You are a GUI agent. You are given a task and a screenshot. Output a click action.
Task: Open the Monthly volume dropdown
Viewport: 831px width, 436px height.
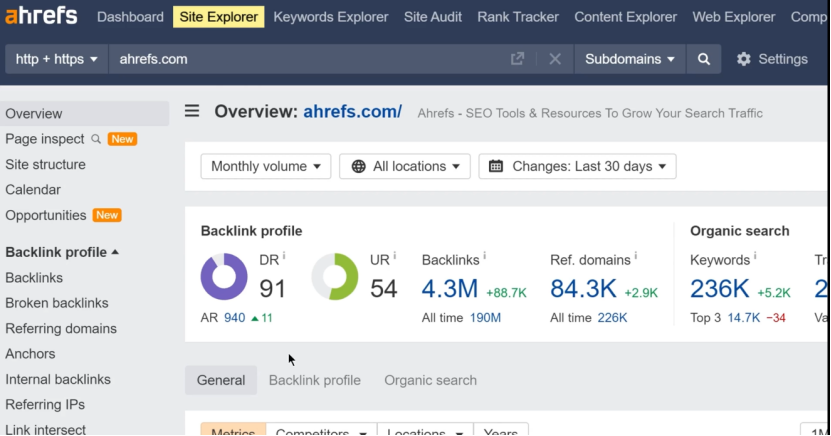[266, 166]
